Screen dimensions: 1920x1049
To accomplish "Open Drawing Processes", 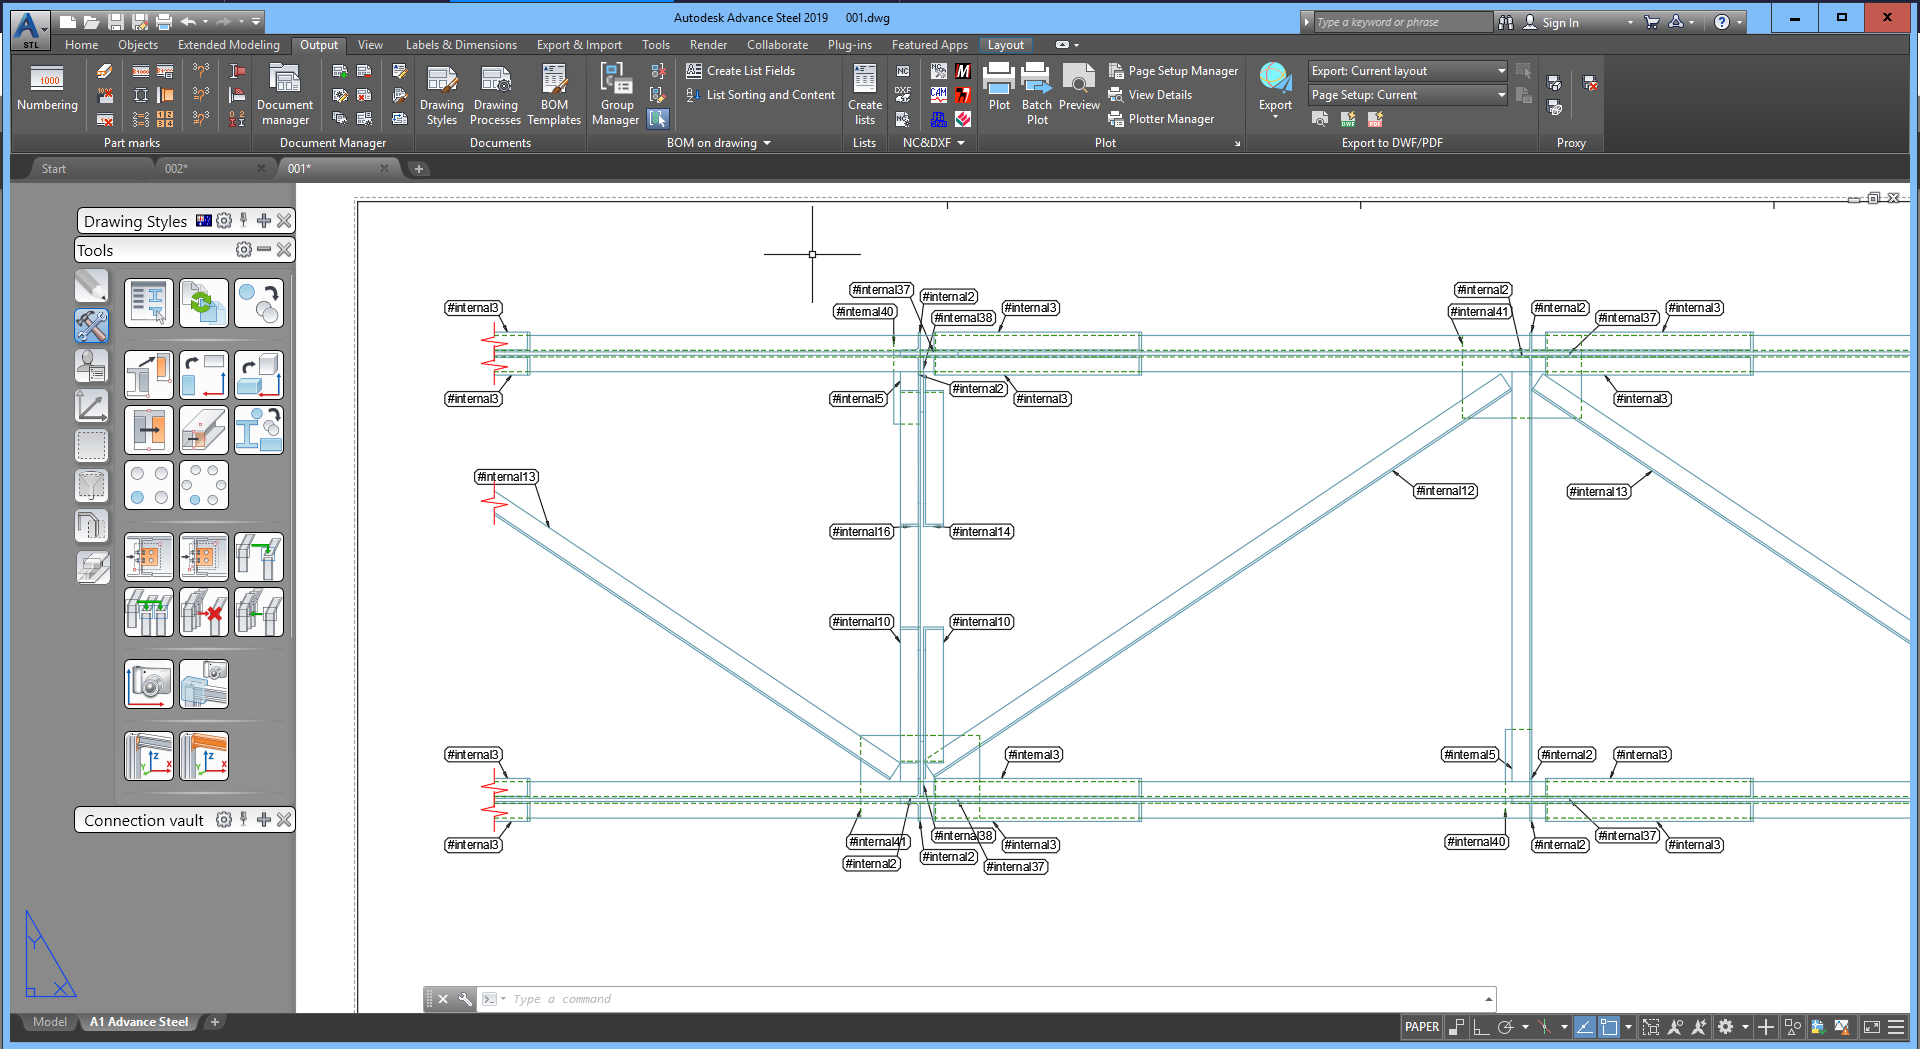I will pyautogui.click(x=495, y=93).
